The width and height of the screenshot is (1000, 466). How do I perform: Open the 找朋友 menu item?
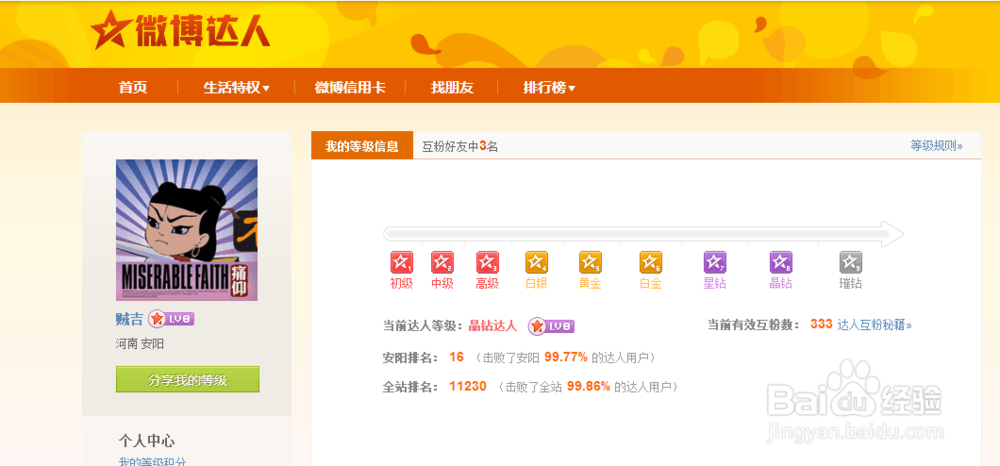point(452,88)
